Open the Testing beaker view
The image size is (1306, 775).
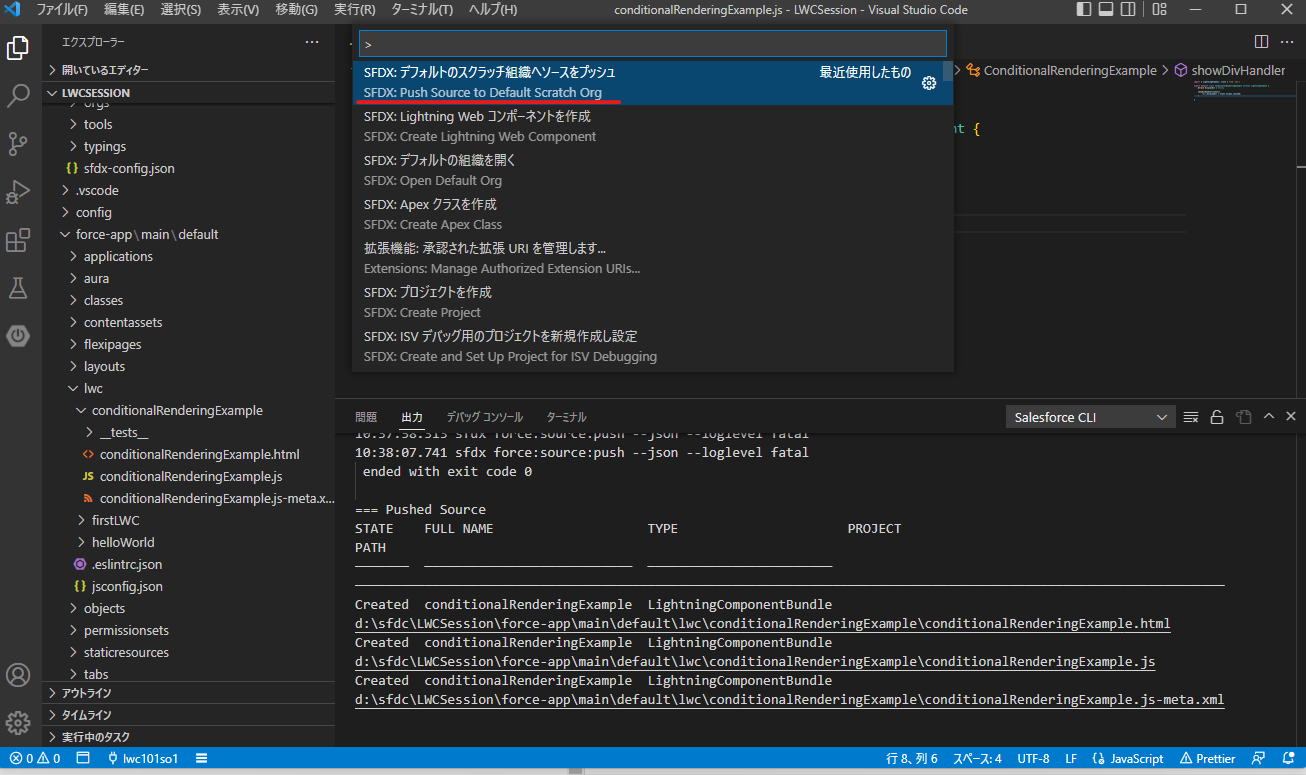18,288
